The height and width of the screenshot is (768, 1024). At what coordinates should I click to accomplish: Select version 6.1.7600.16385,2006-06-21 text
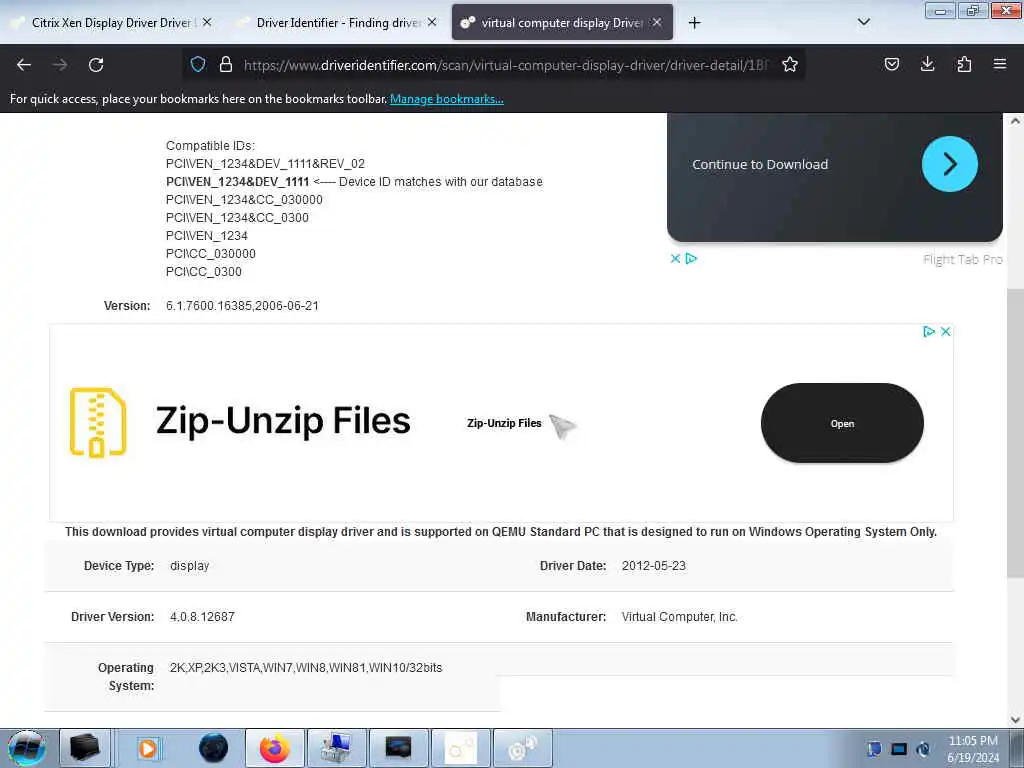[242, 306]
